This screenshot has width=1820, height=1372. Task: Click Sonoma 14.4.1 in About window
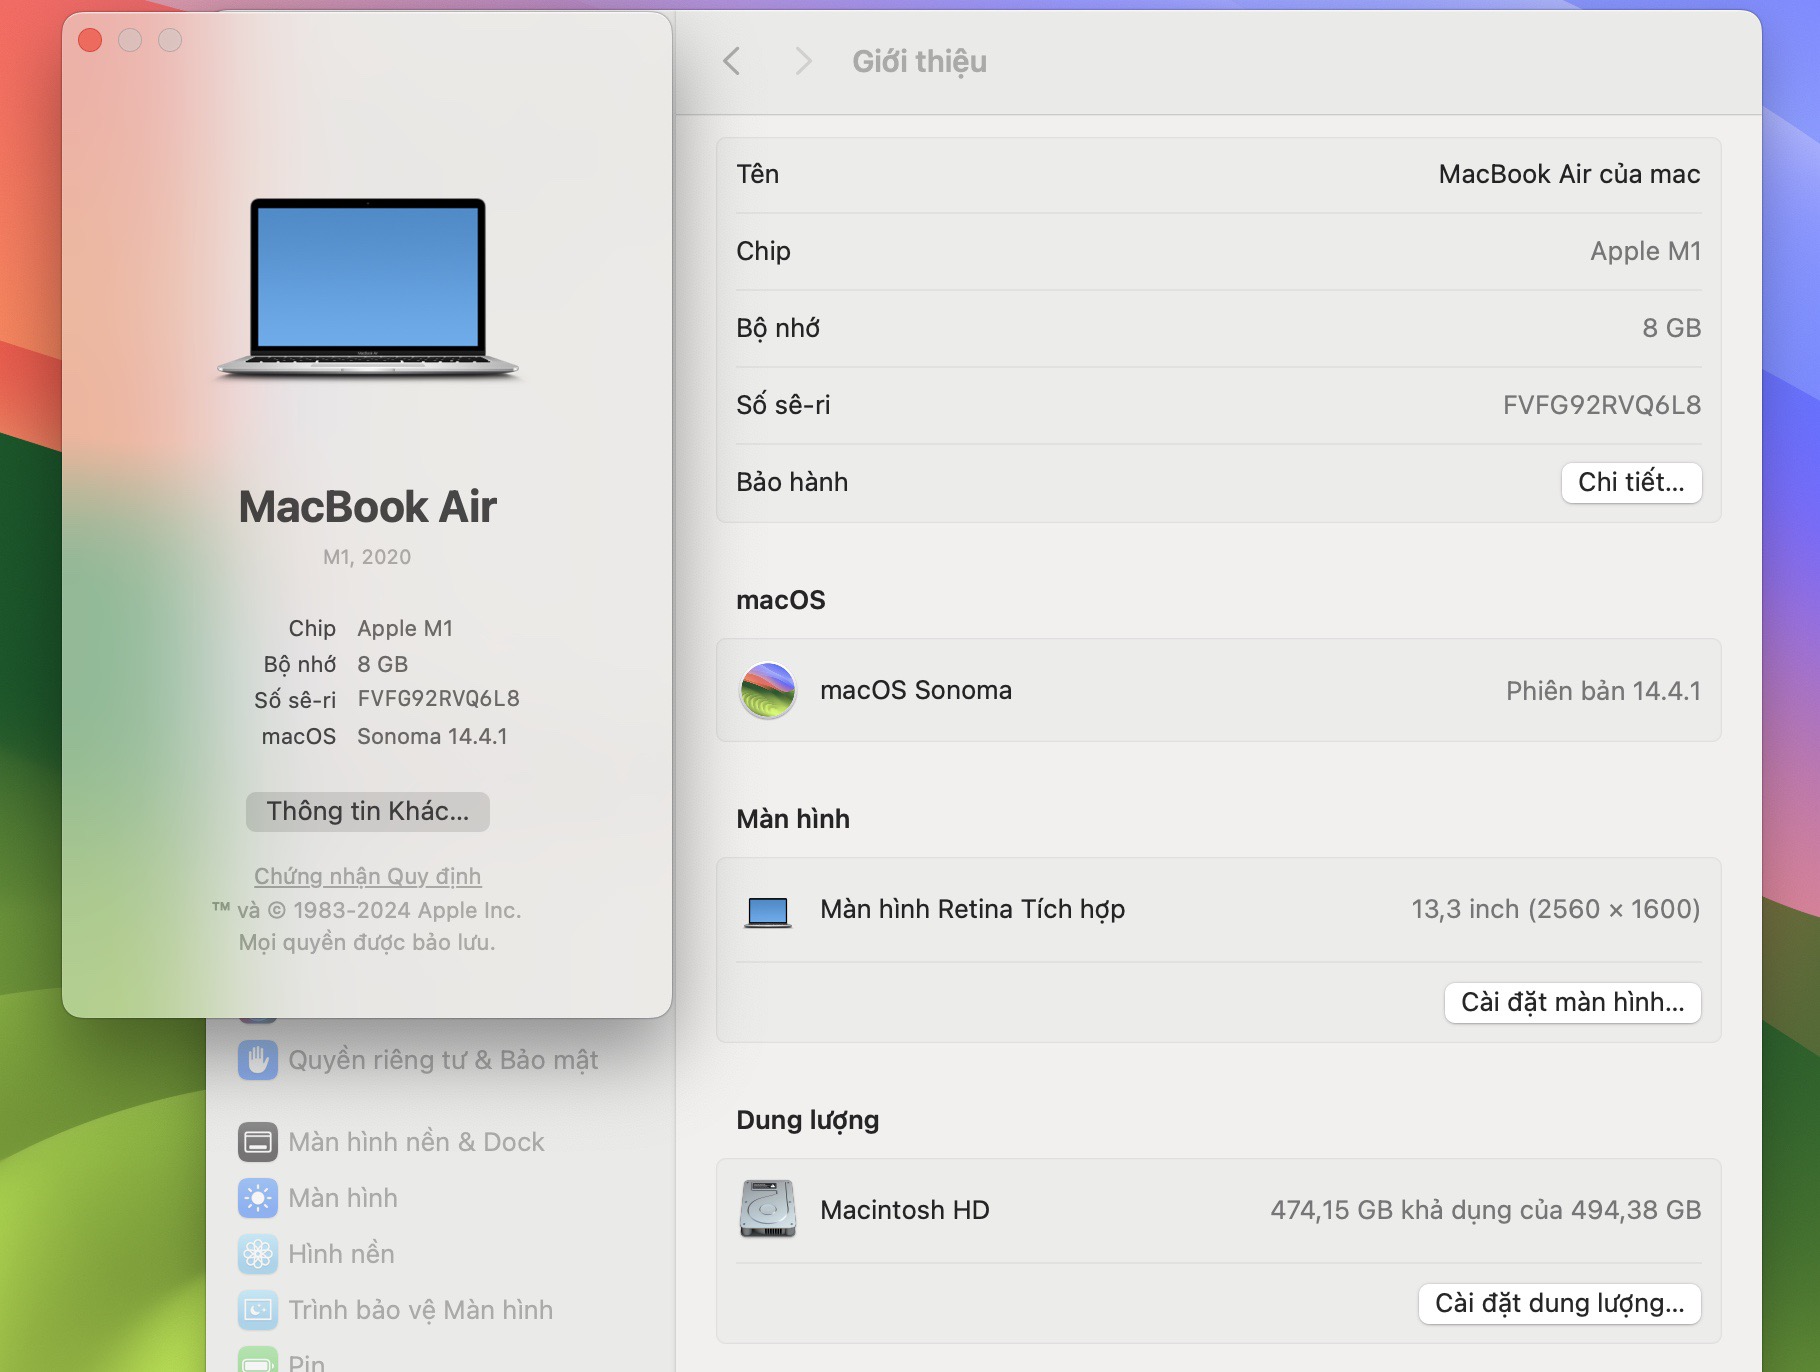[x=432, y=737]
